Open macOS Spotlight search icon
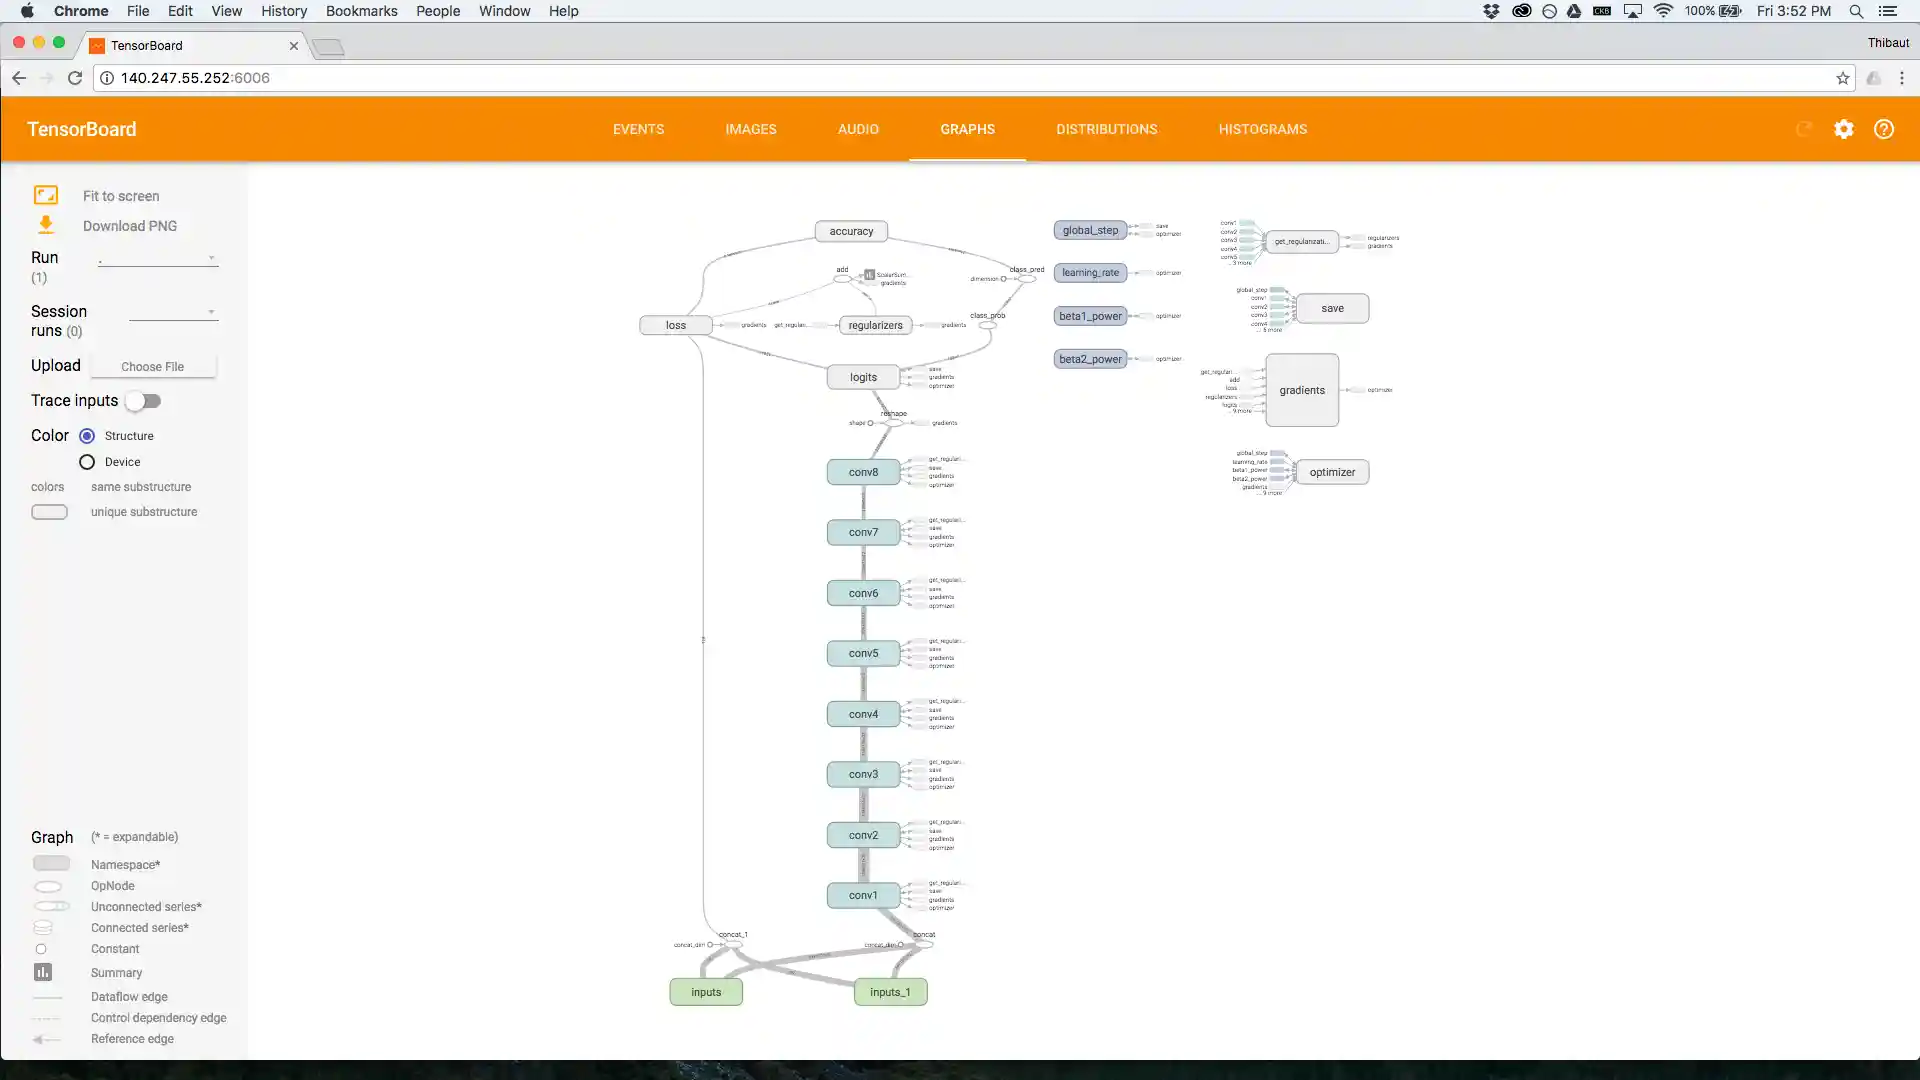 pyautogui.click(x=1856, y=11)
